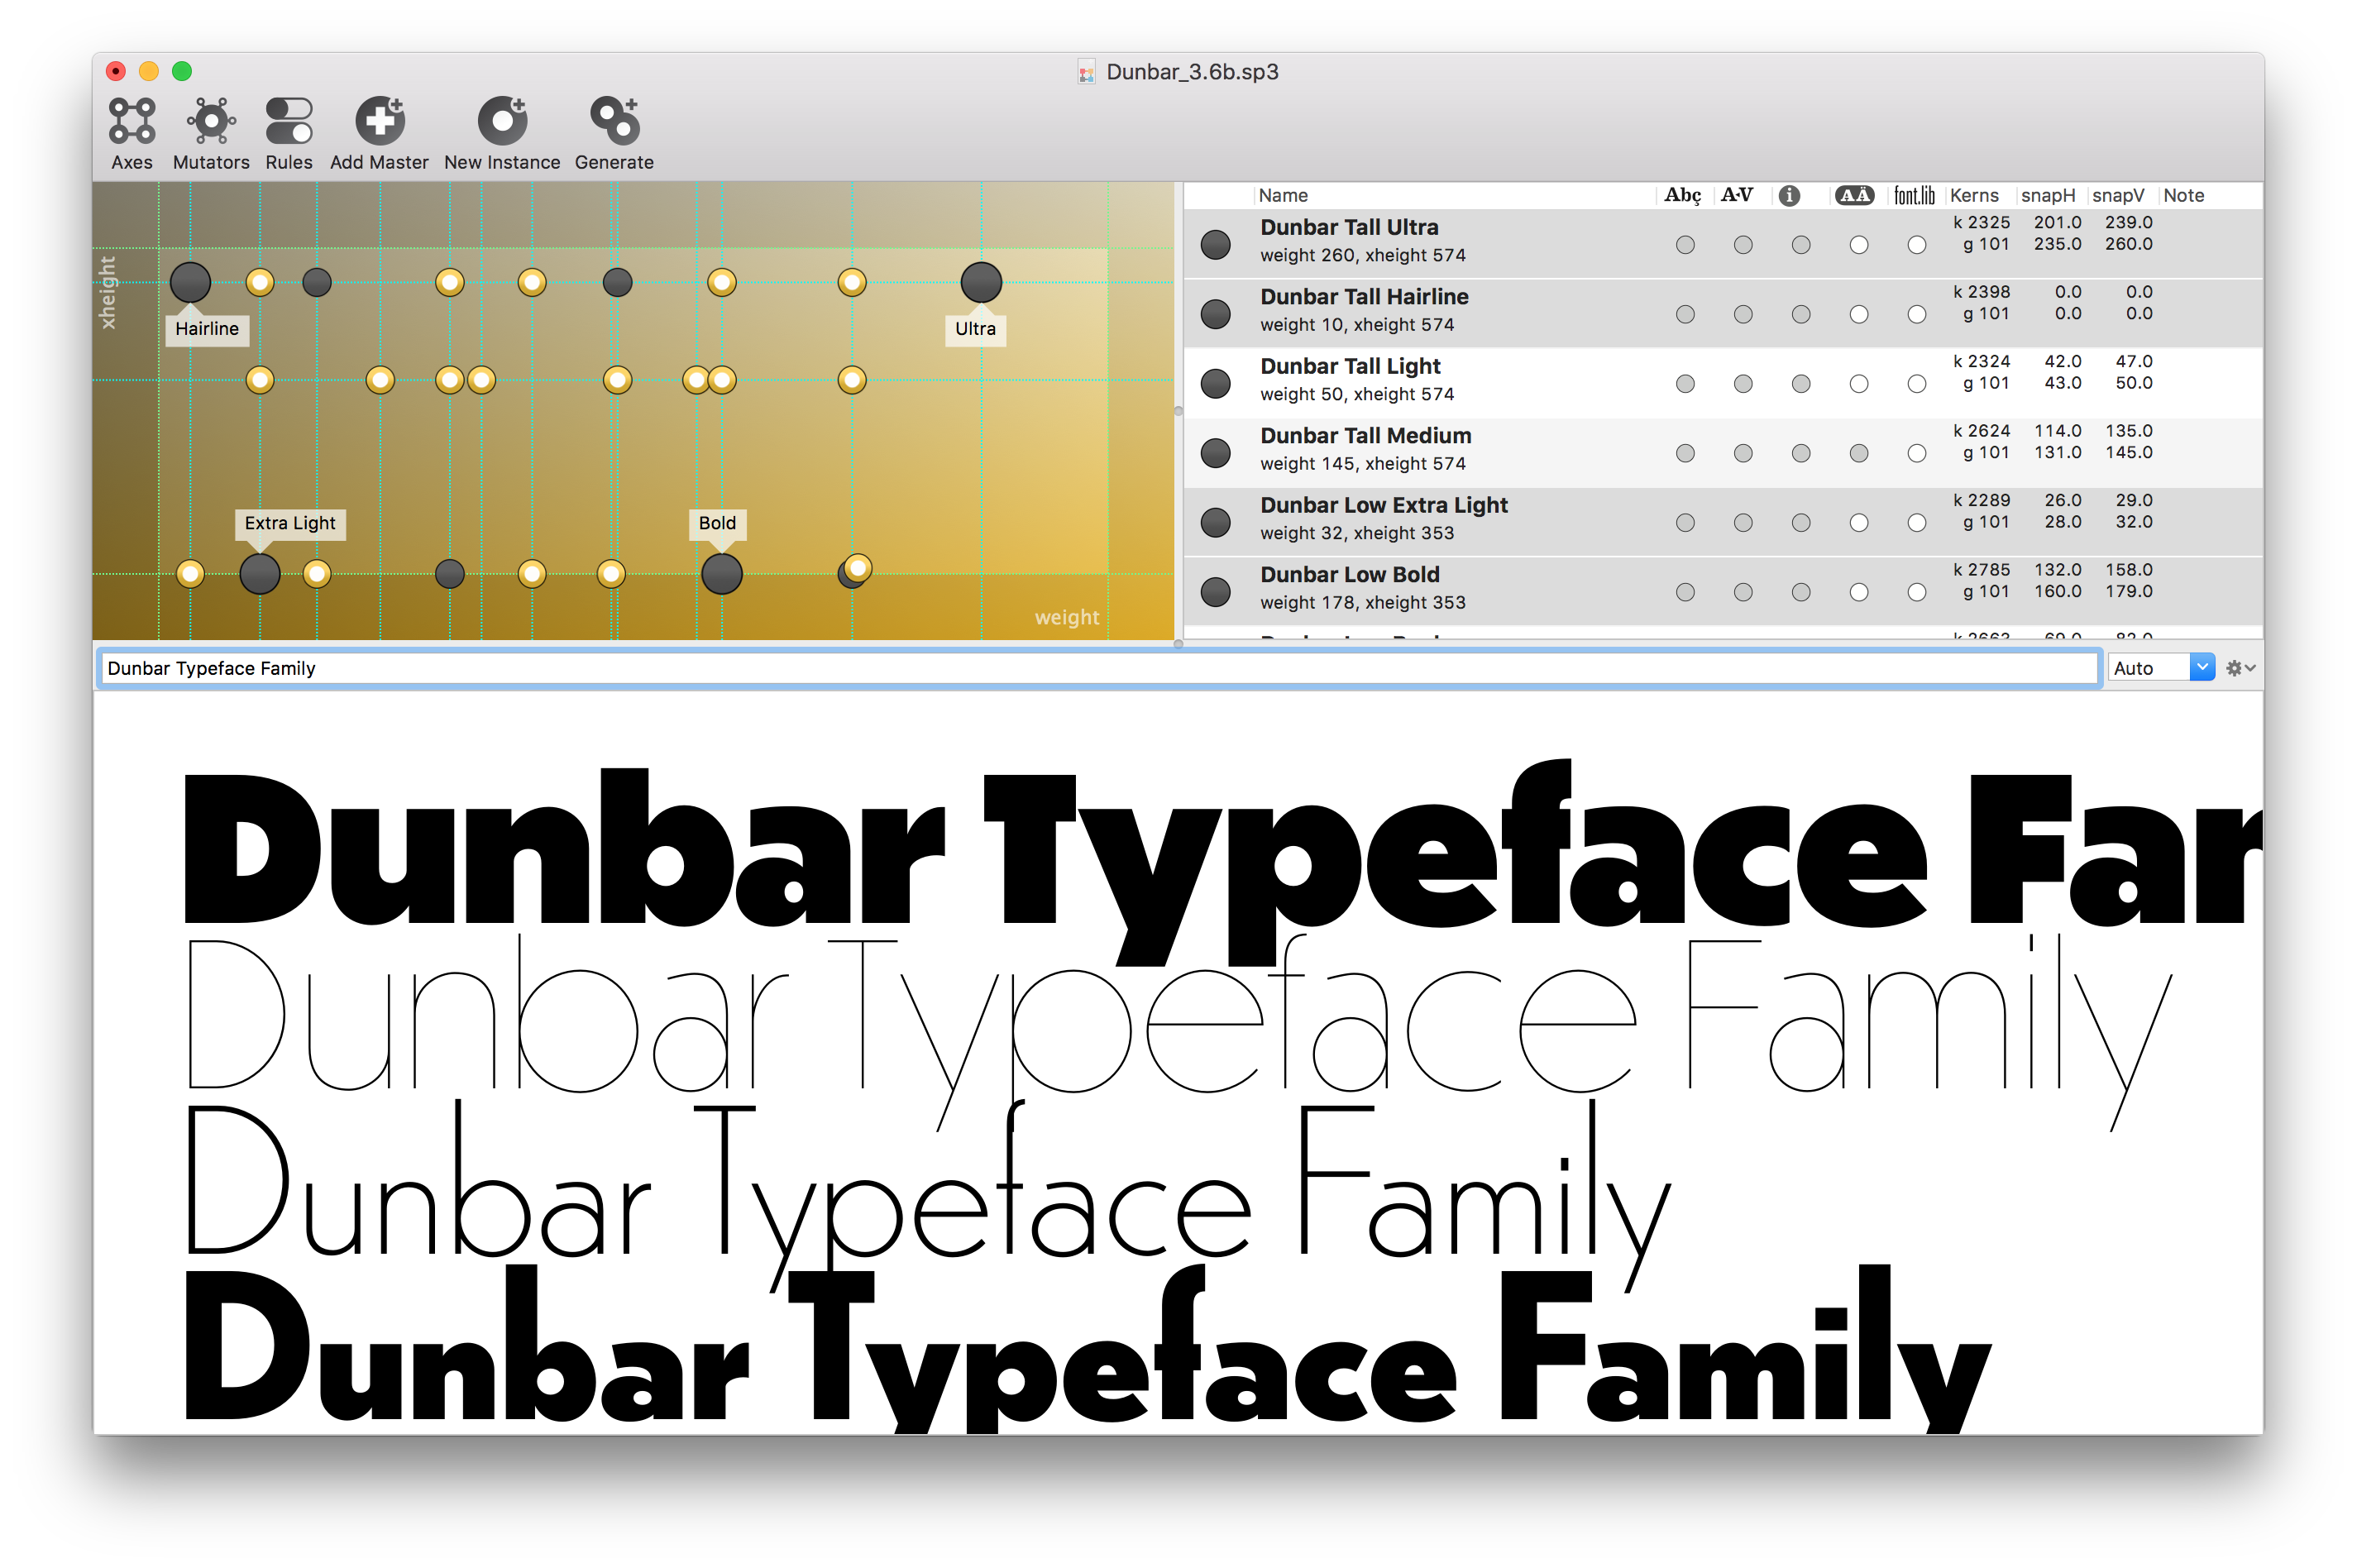Select the Ultra master node
The height and width of the screenshot is (1568, 2357).
tap(981, 282)
